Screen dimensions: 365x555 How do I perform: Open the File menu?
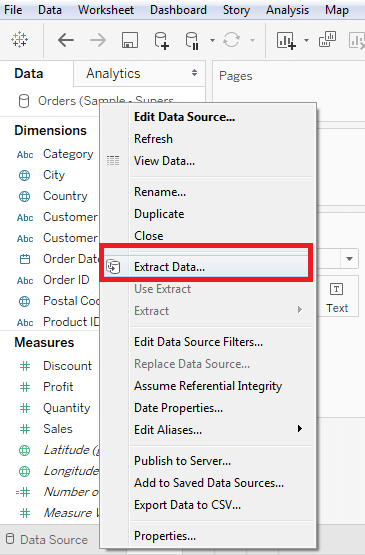[x=13, y=10]
